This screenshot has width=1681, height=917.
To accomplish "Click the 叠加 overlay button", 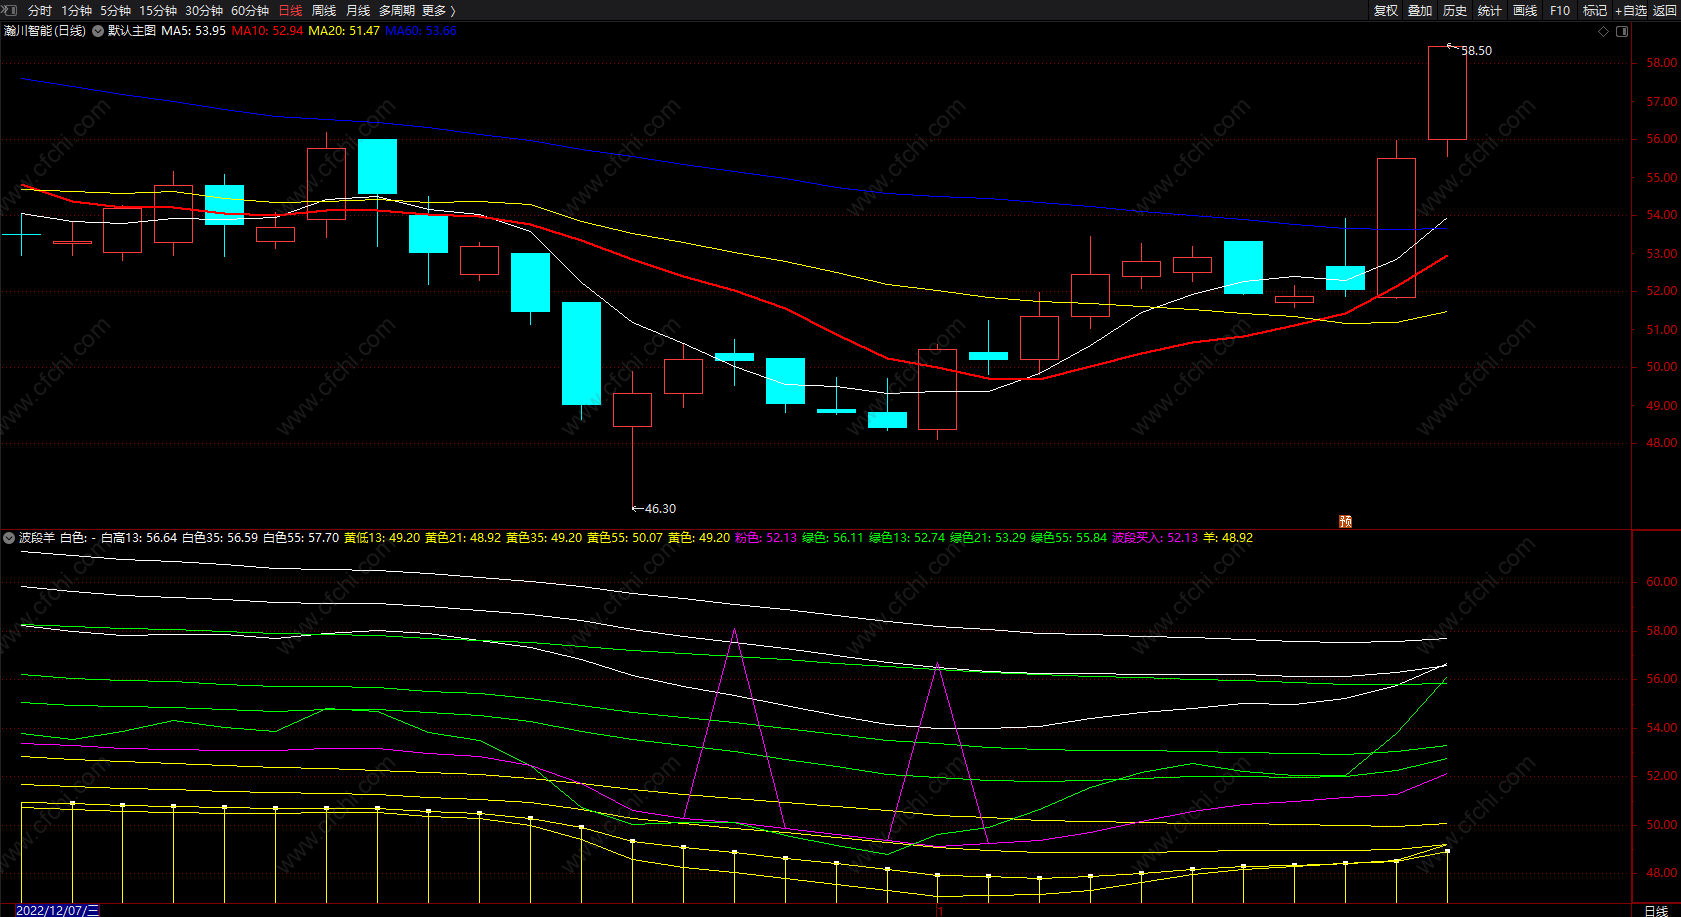I will [1420, 10].
